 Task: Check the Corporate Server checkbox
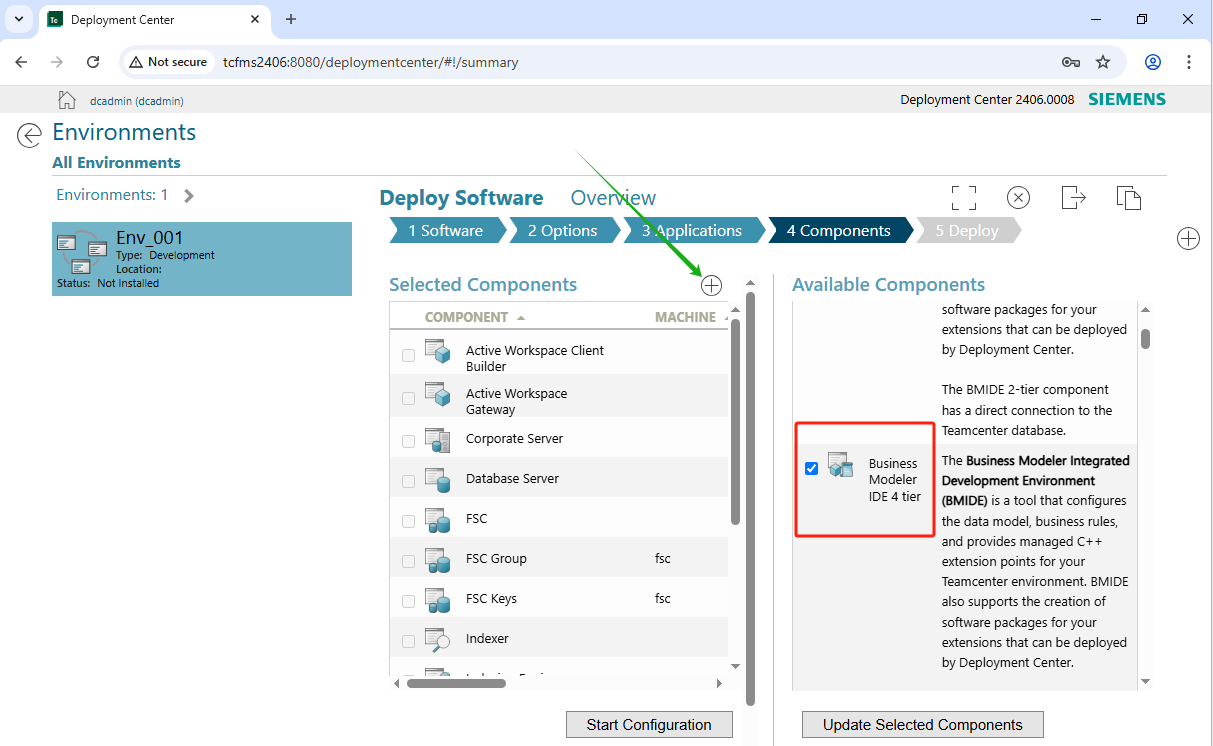click(408, 441)
